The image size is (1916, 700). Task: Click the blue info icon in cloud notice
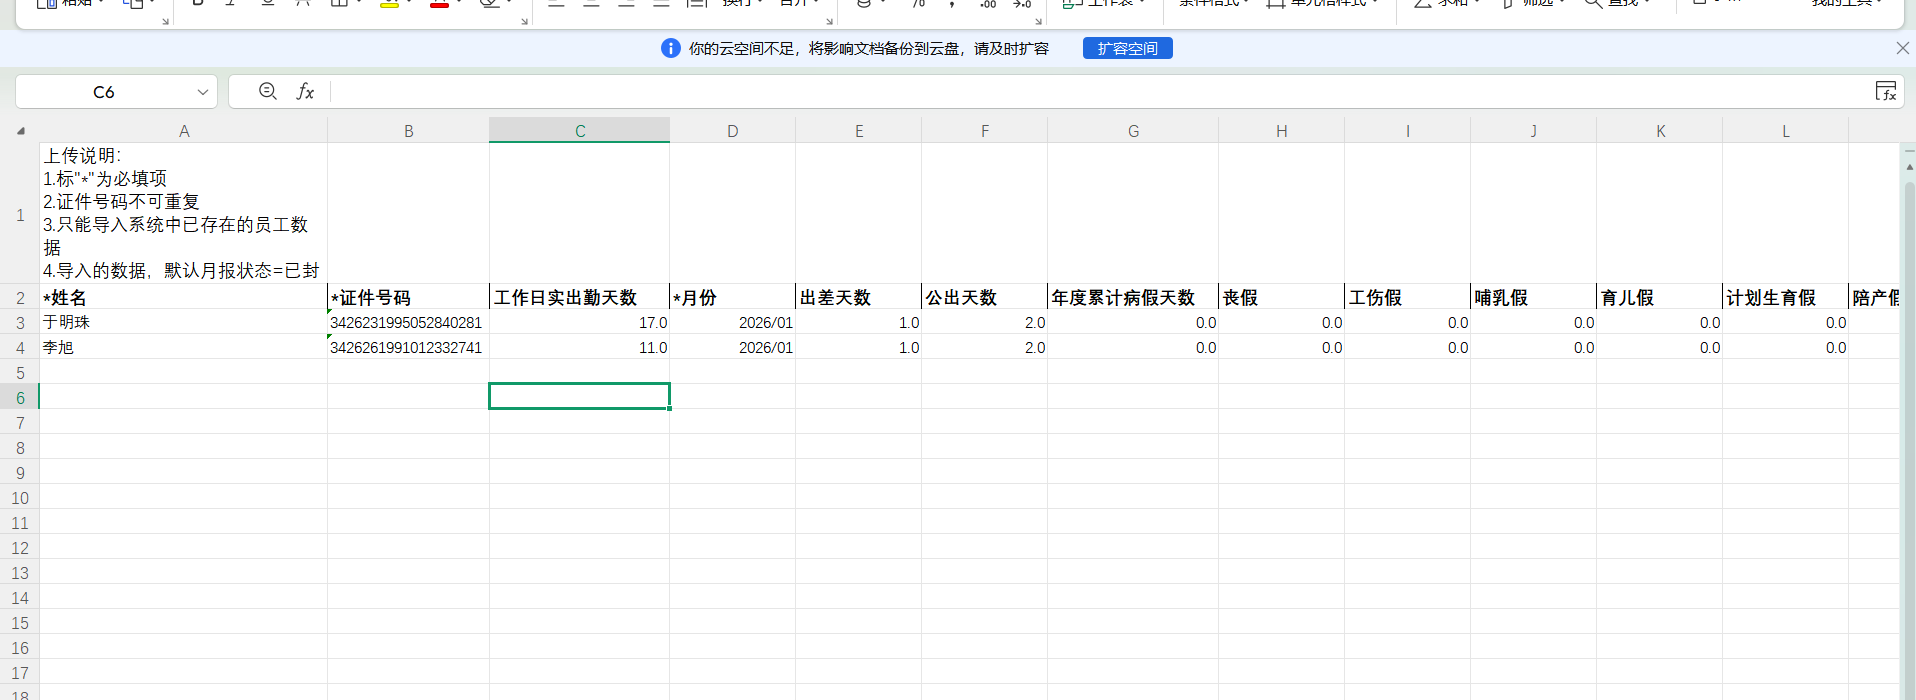671,48
